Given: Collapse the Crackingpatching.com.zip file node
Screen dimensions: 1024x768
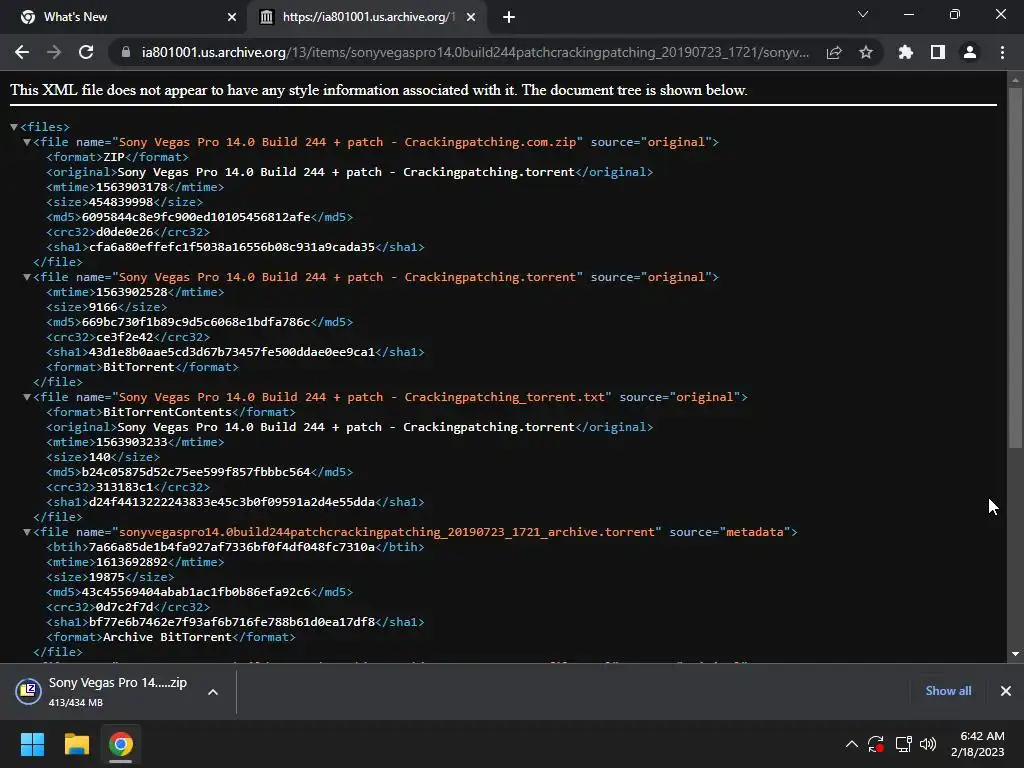Looking at the screenshot, I should click(27, 142).
